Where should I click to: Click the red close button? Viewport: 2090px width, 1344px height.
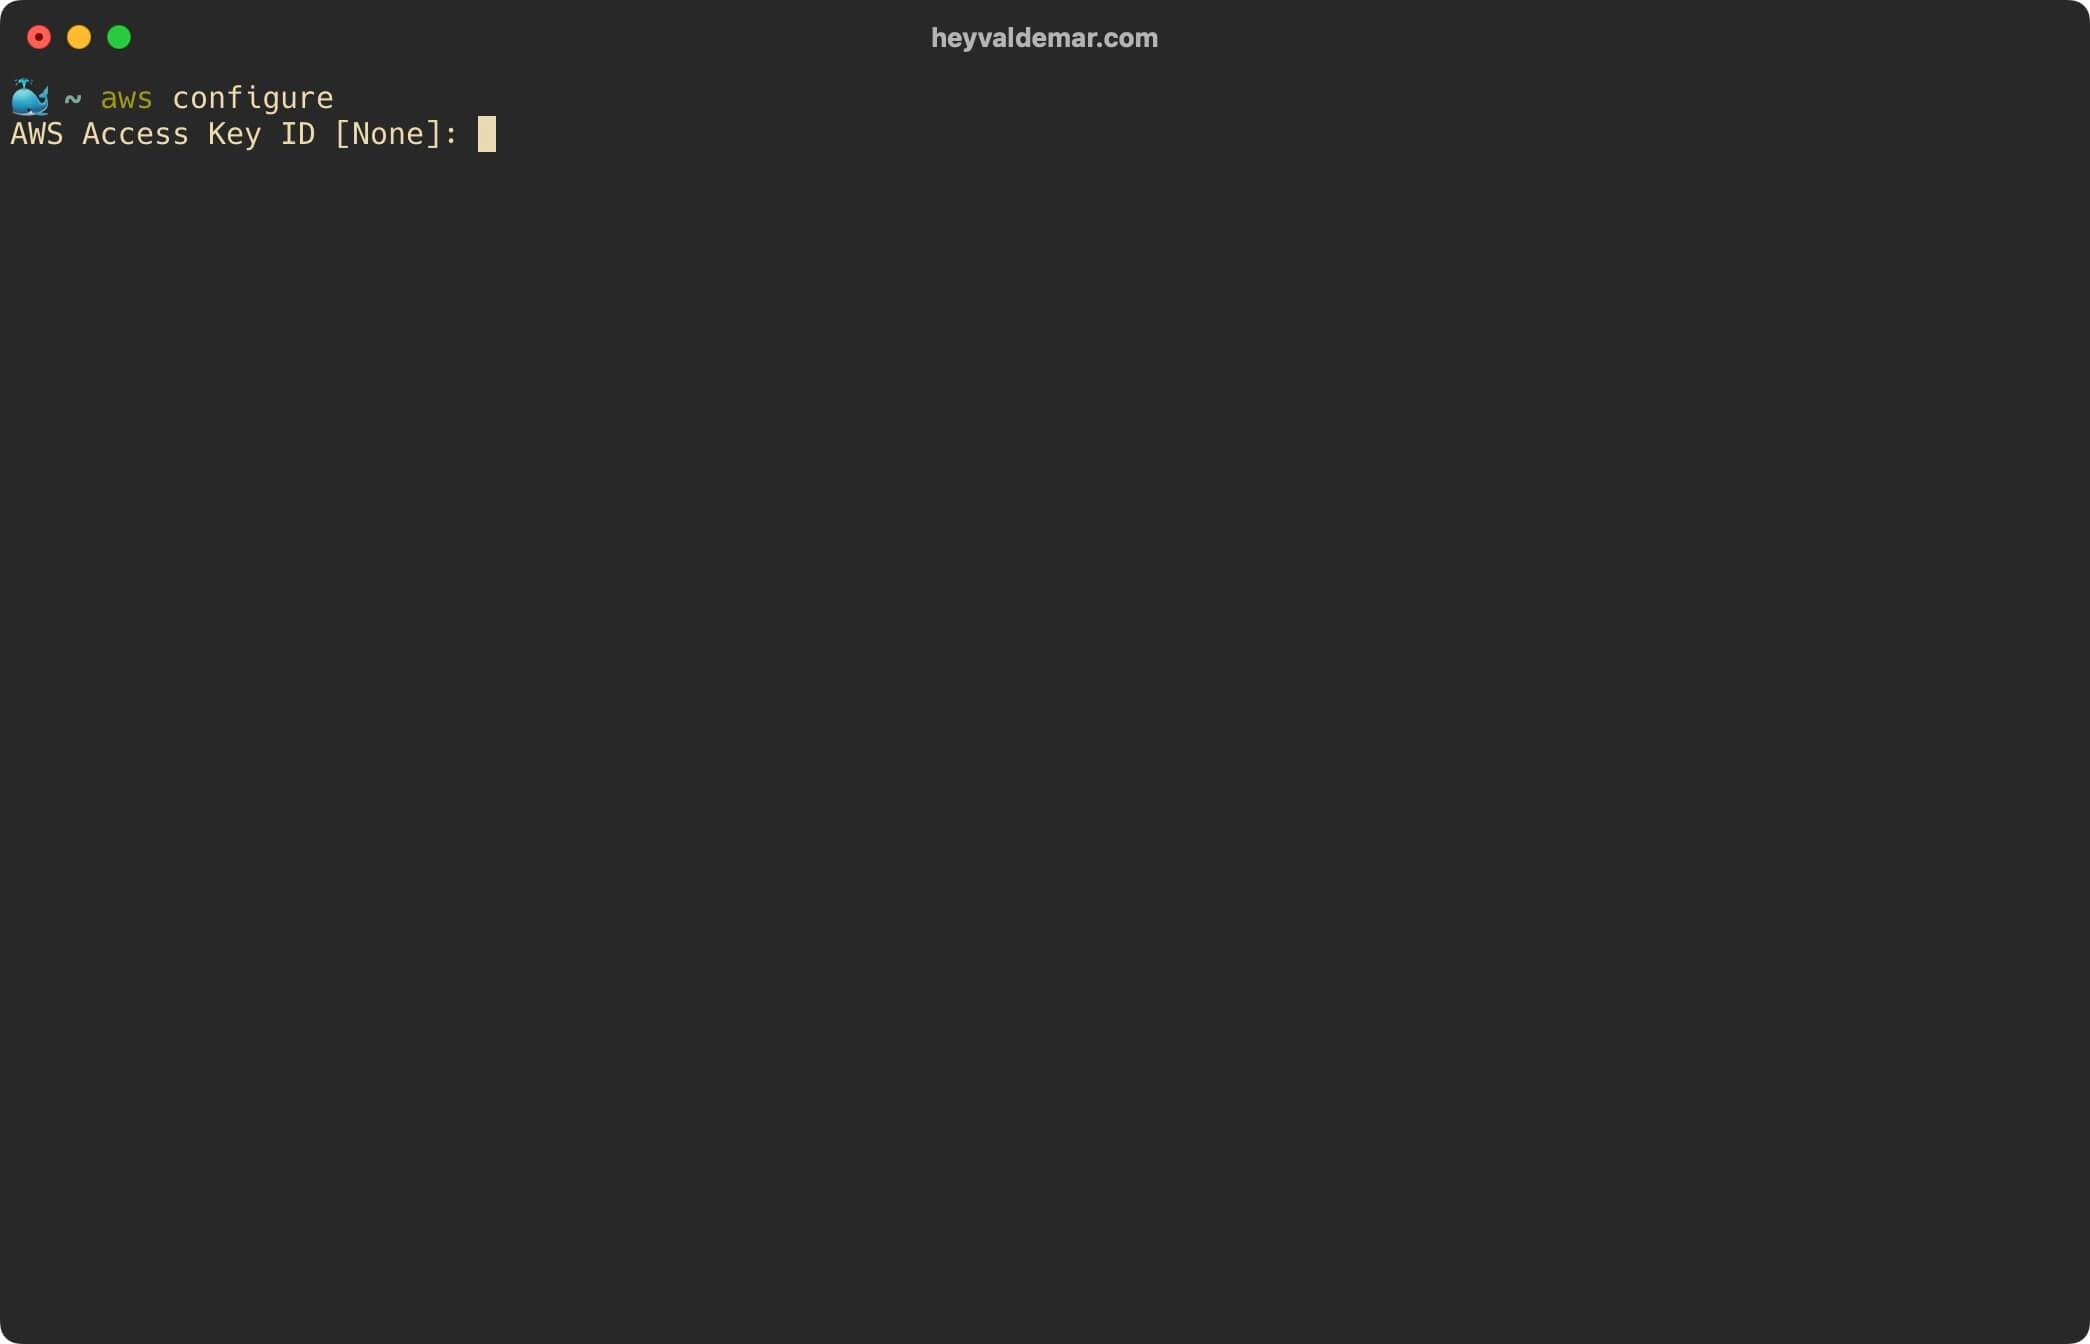[x=38, y=35]
